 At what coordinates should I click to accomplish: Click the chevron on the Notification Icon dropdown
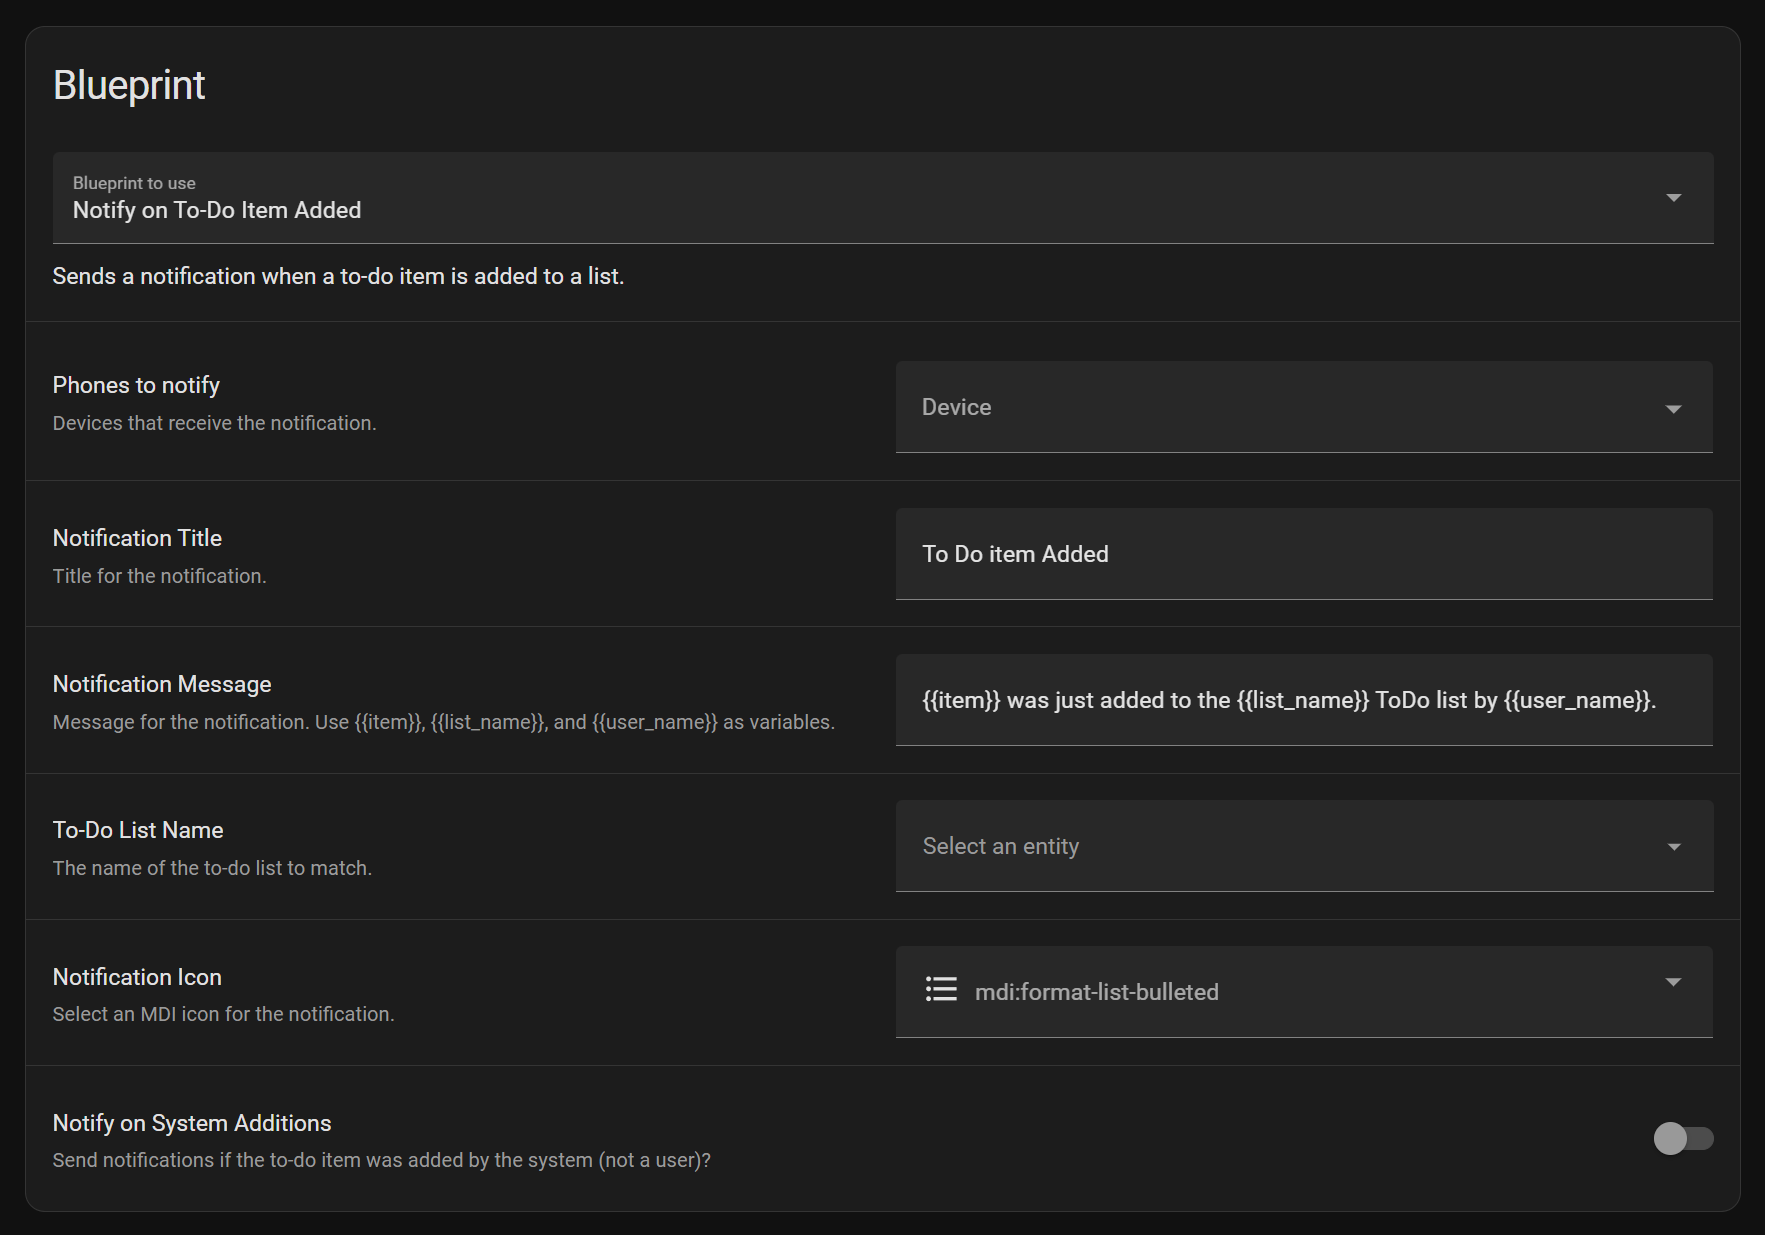coord(1673,983)
